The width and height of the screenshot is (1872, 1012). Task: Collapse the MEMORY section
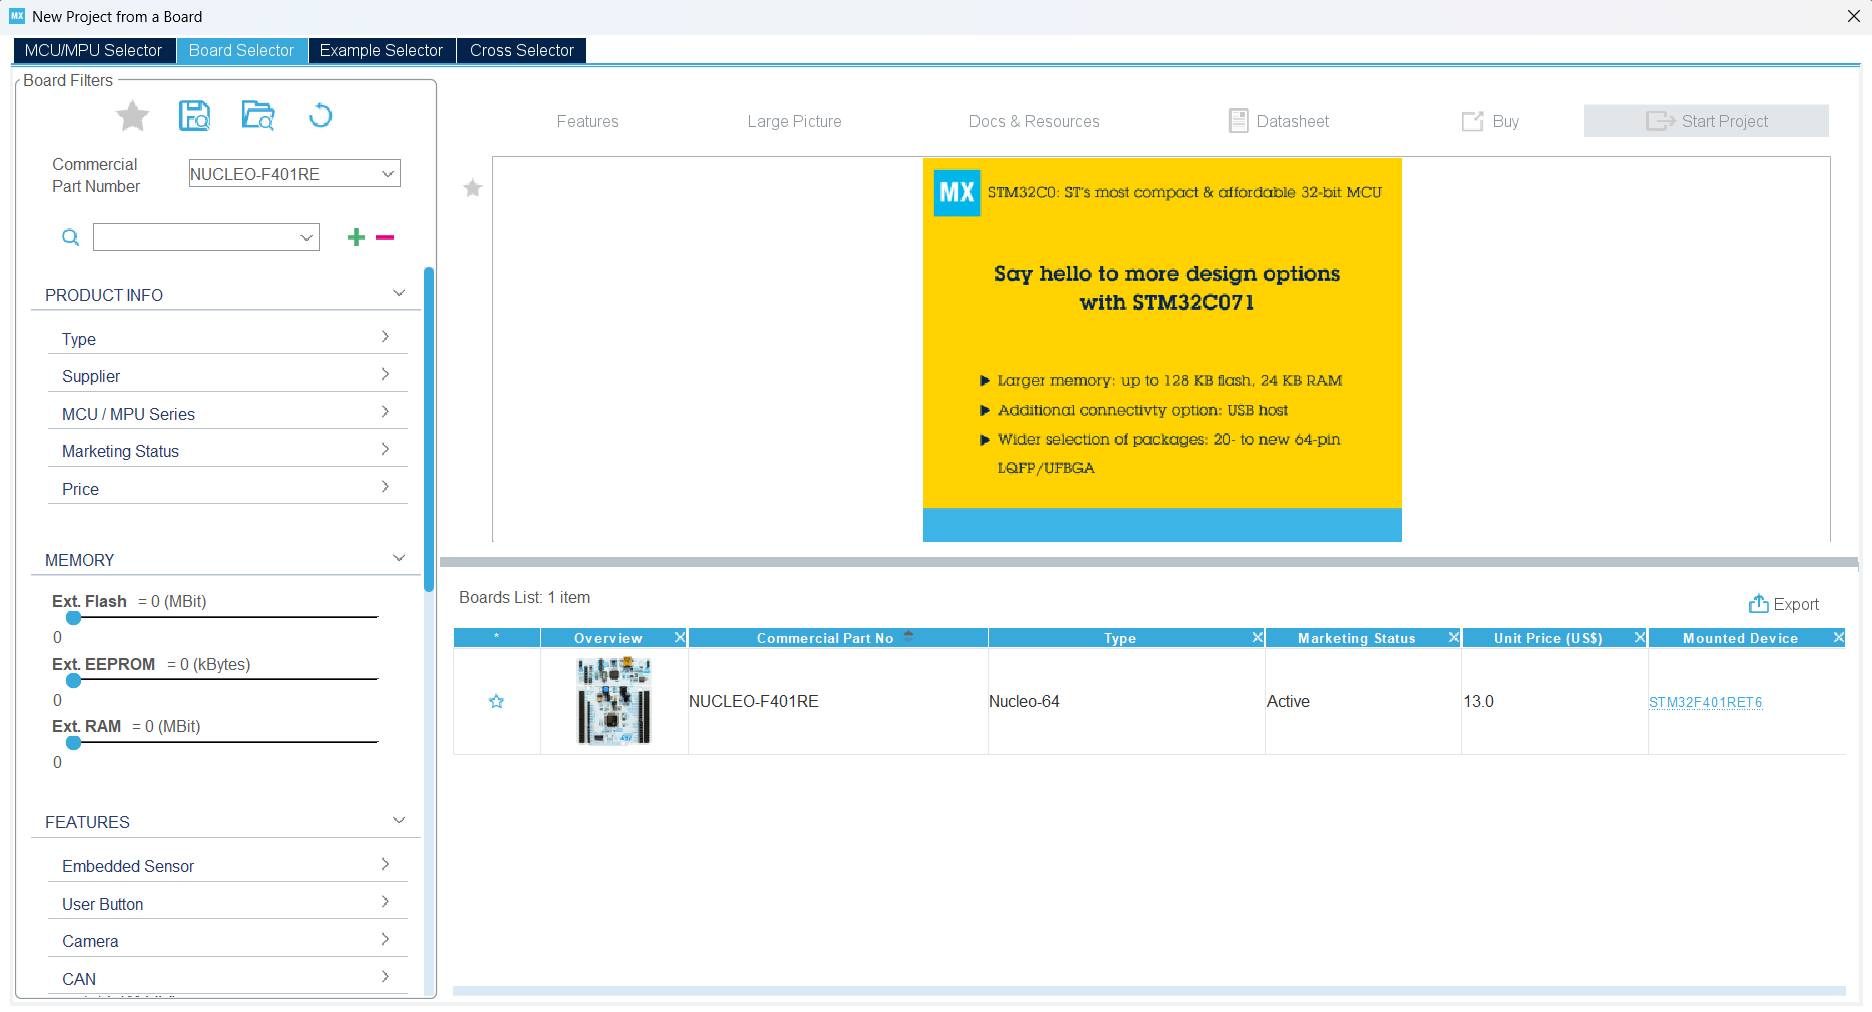coord(399,558)
